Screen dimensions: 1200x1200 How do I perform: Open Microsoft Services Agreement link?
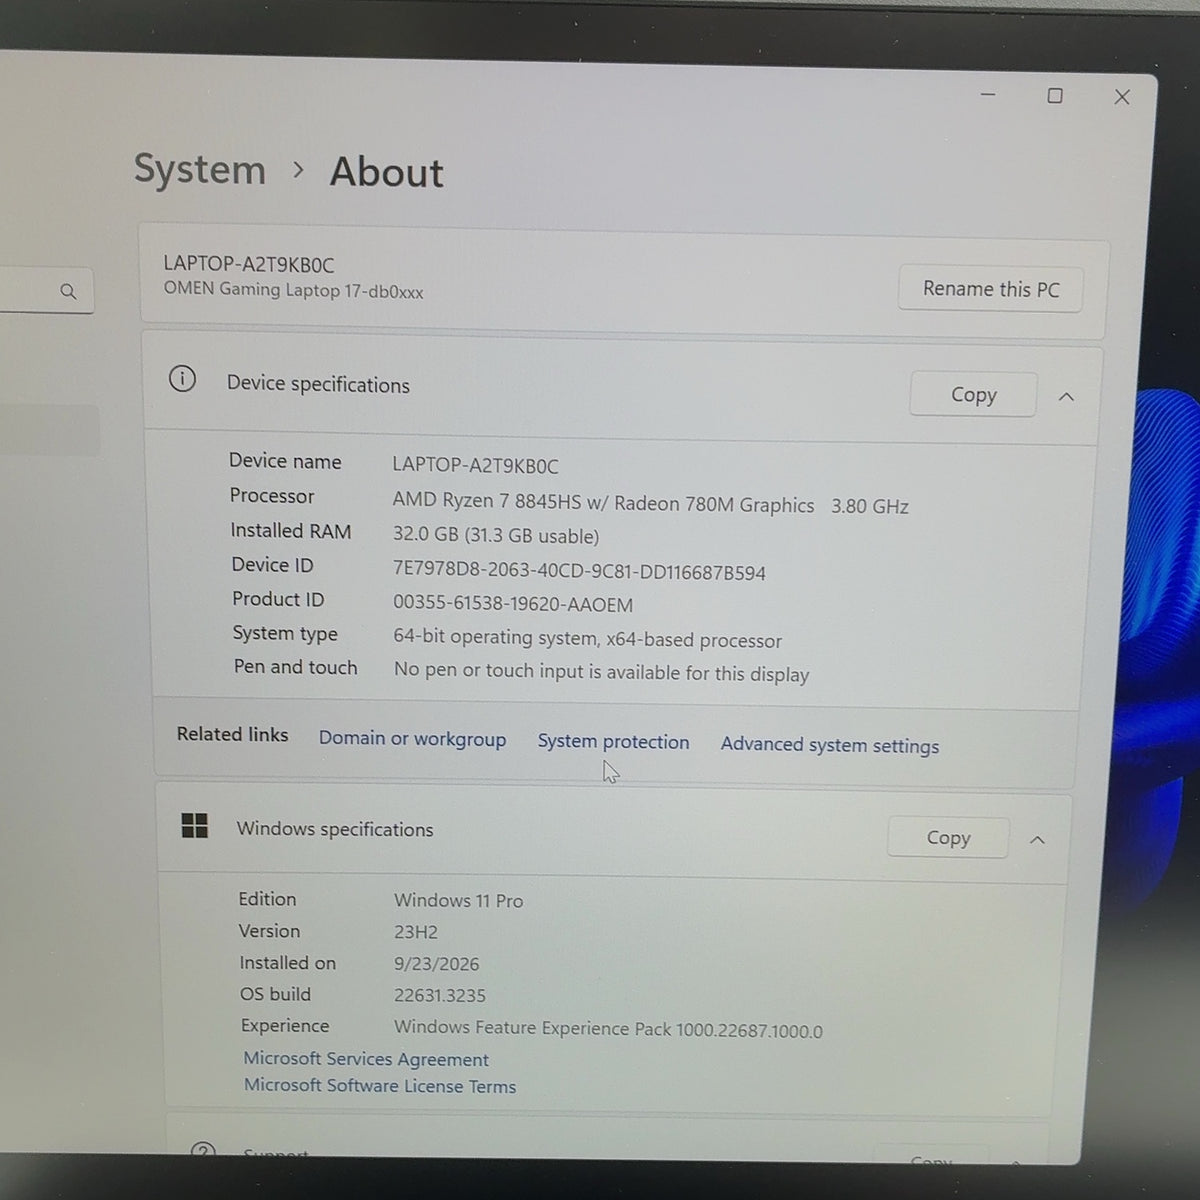[366, 1059]
